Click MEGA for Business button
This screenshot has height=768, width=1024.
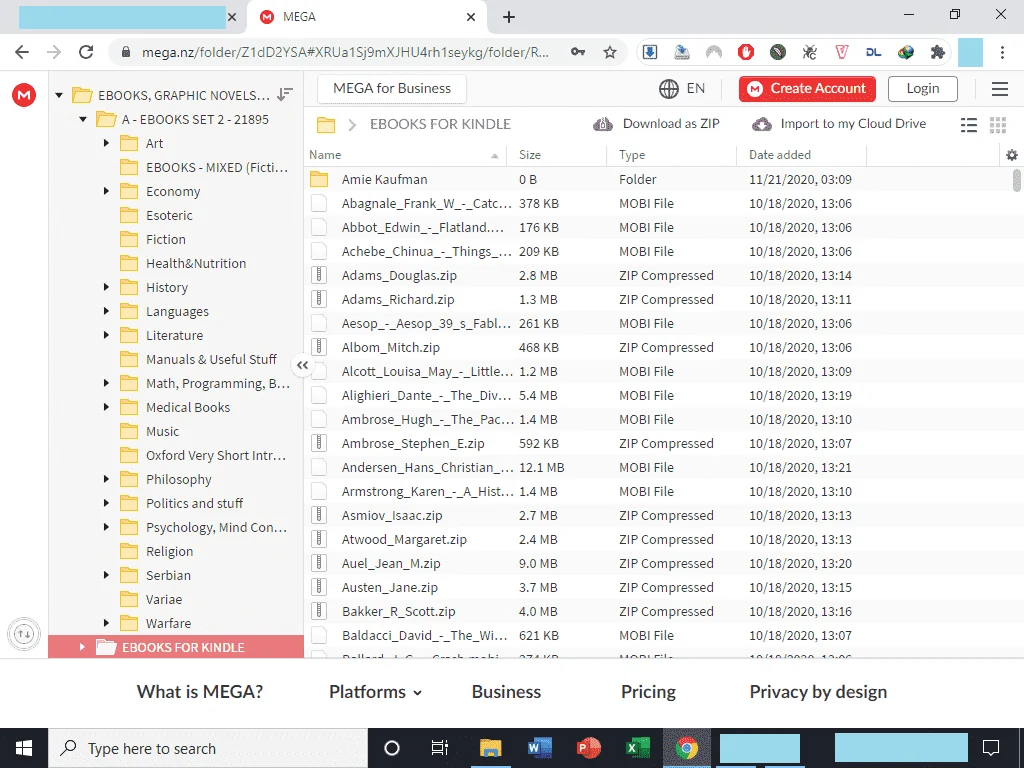tap(392, 89)
